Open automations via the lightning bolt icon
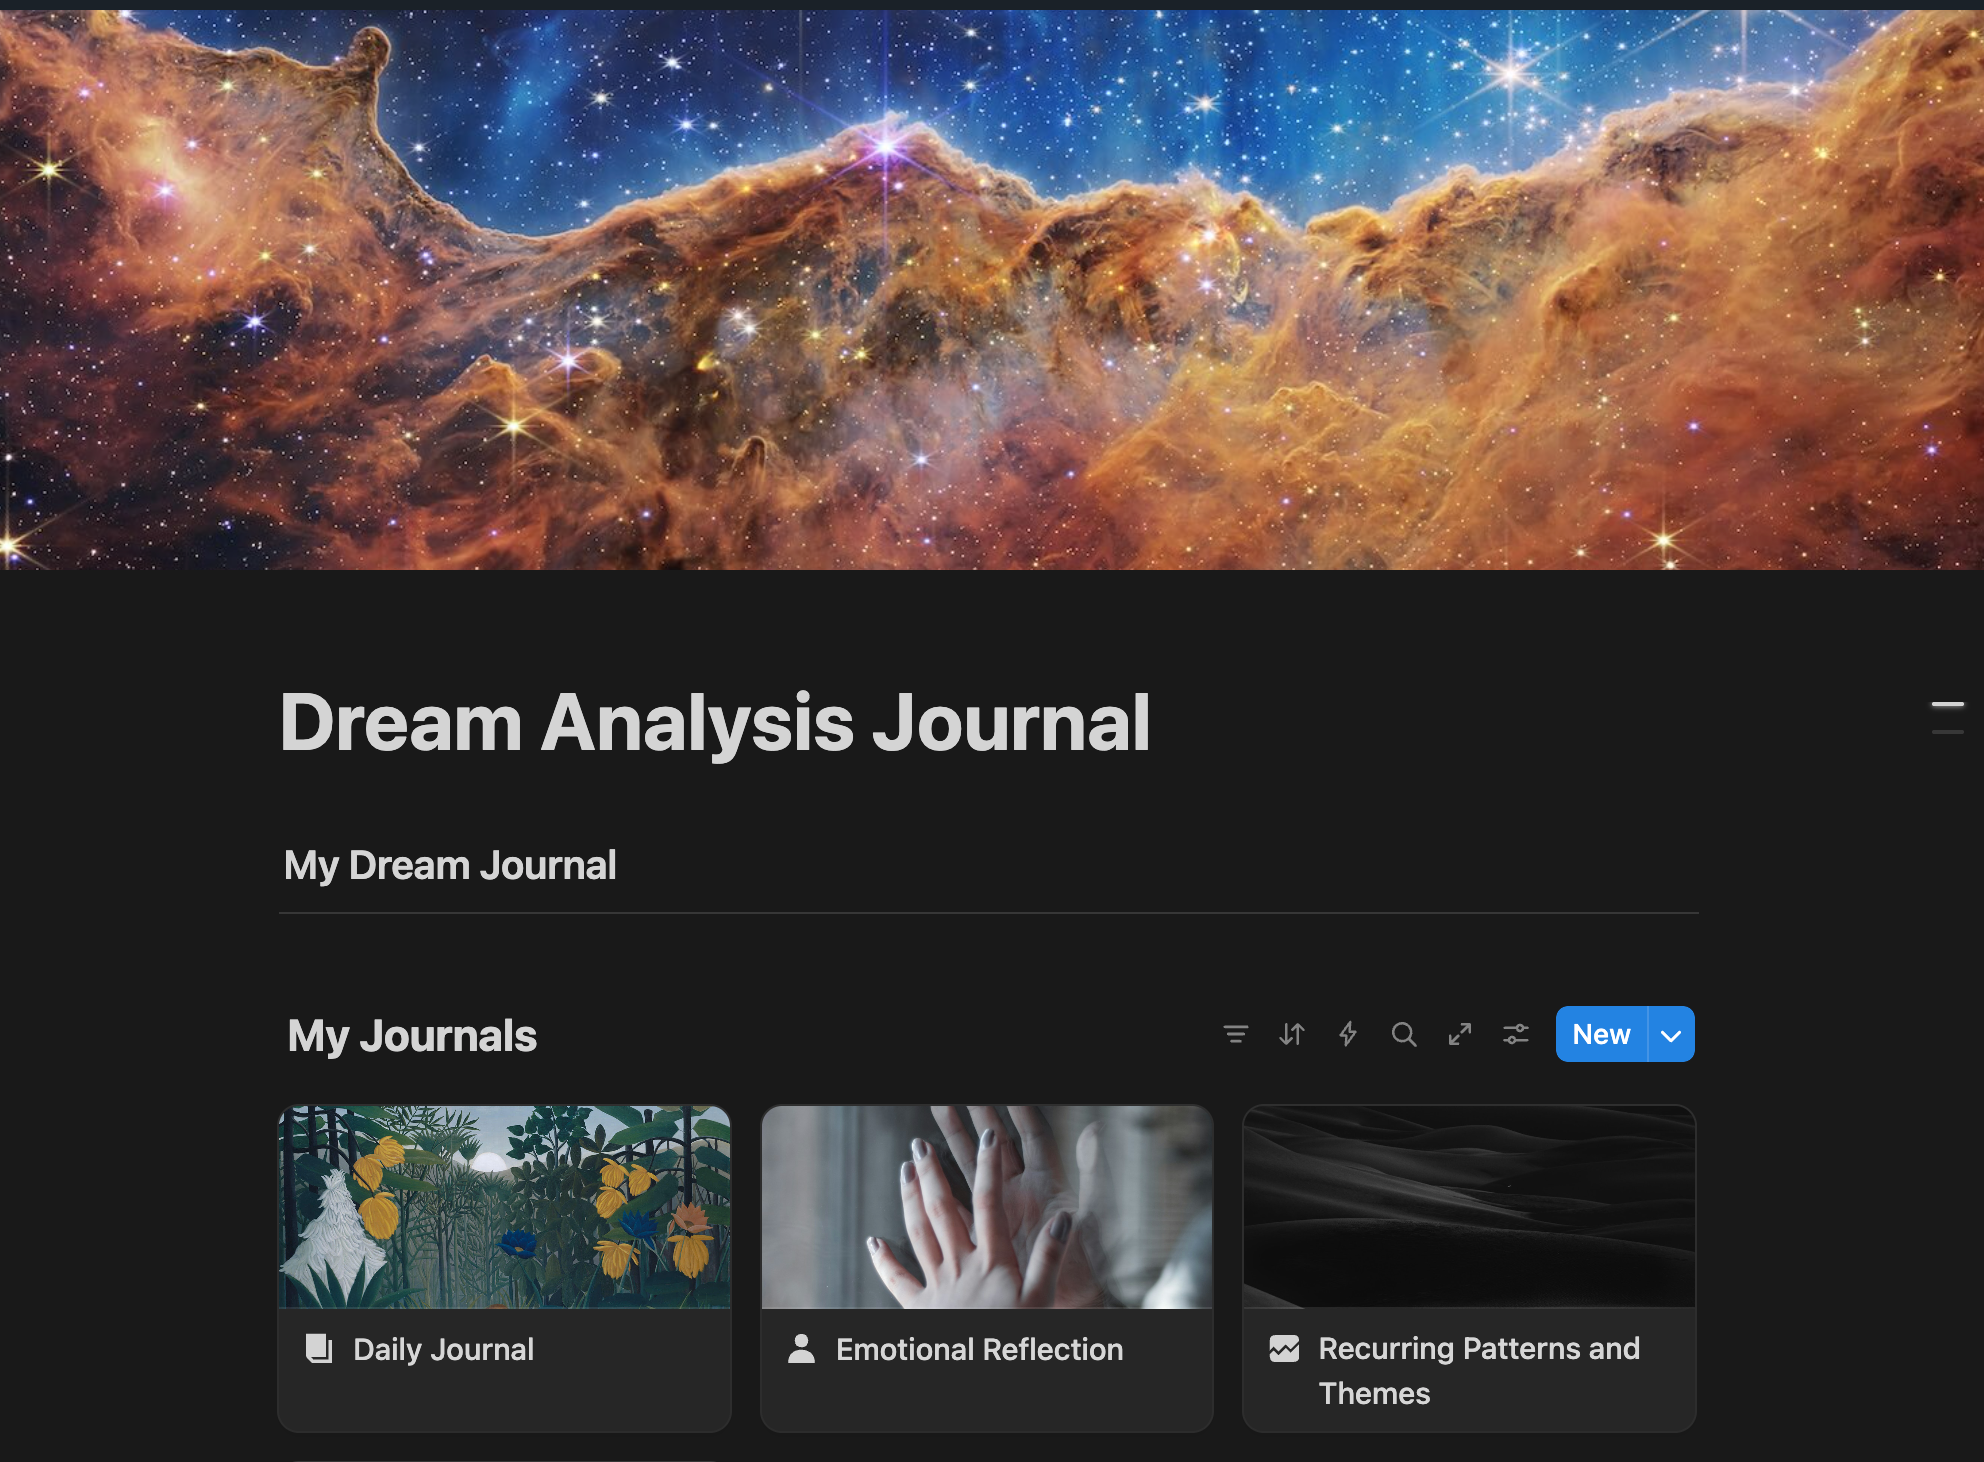This screenshot has height=1462, width=1984. tap(1347, 1034)
